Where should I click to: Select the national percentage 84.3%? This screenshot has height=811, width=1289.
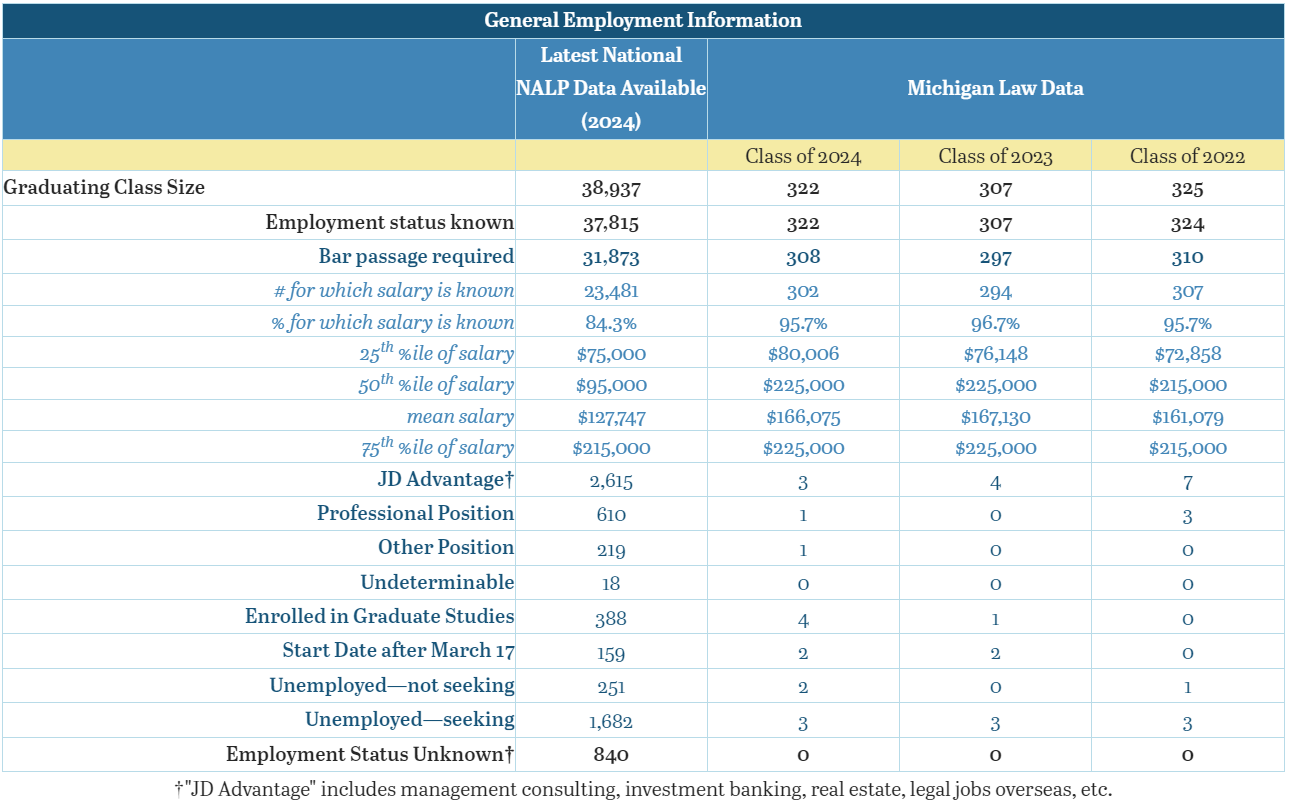[611, 324]
